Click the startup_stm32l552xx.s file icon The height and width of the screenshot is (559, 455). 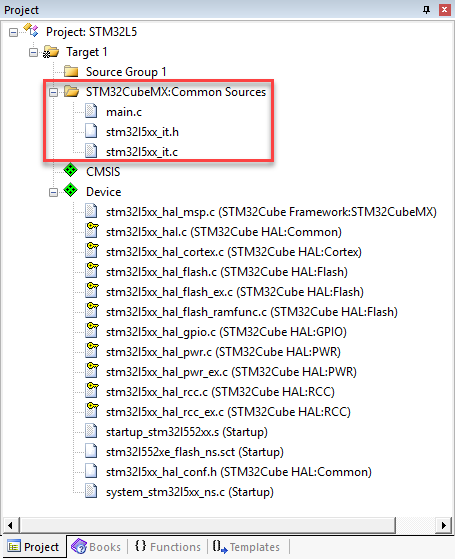[91, 431]
